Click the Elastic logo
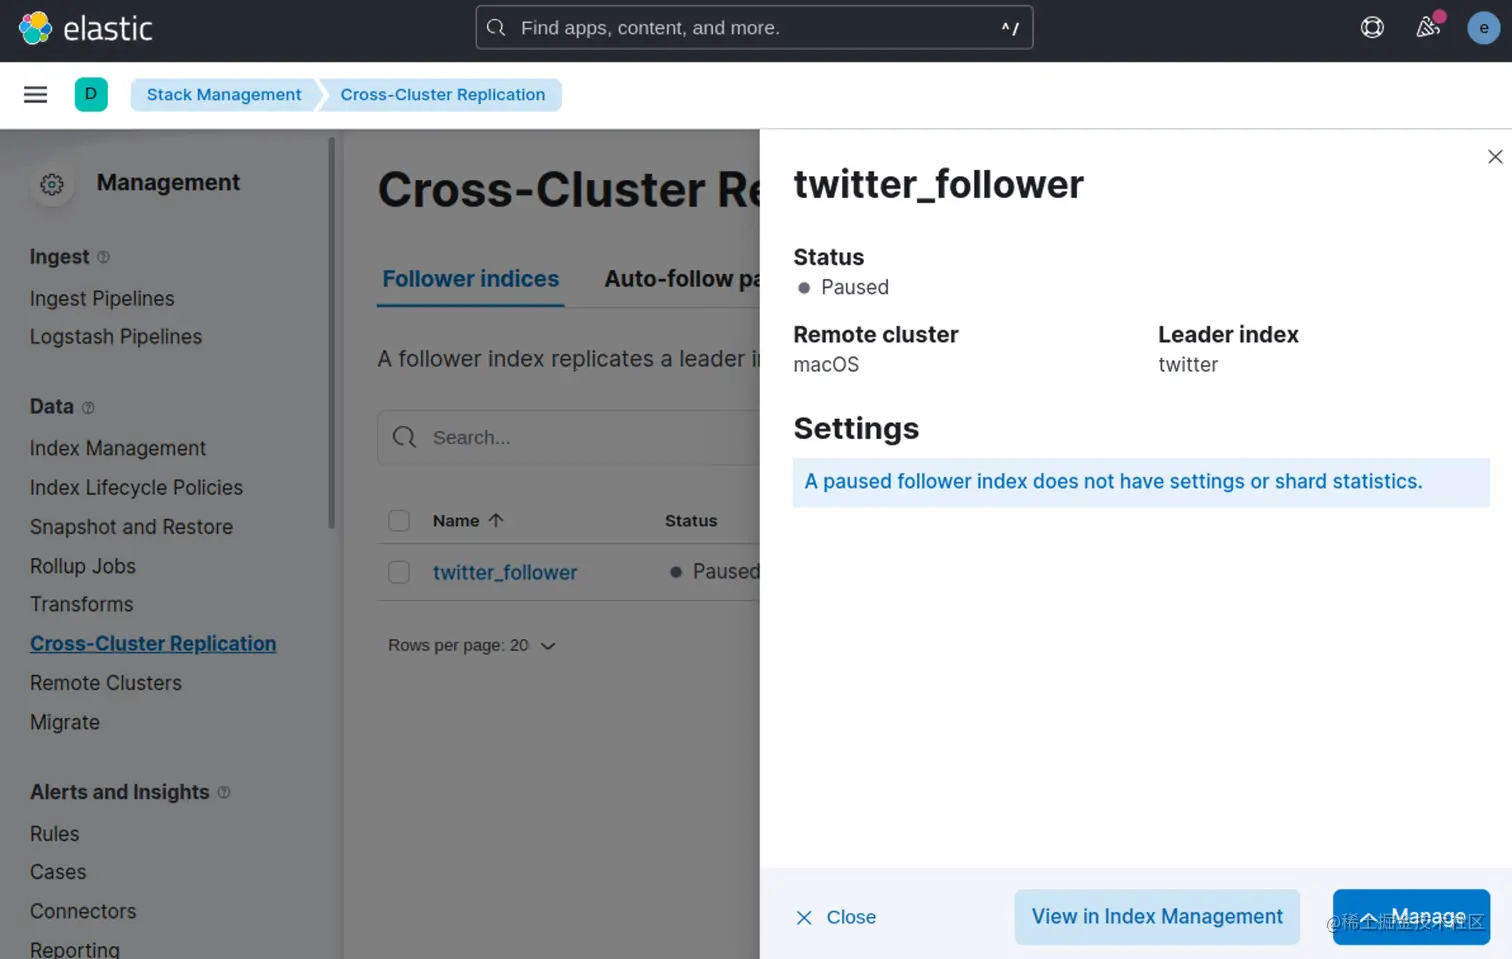1512x959 pixels. click(86, 28)
